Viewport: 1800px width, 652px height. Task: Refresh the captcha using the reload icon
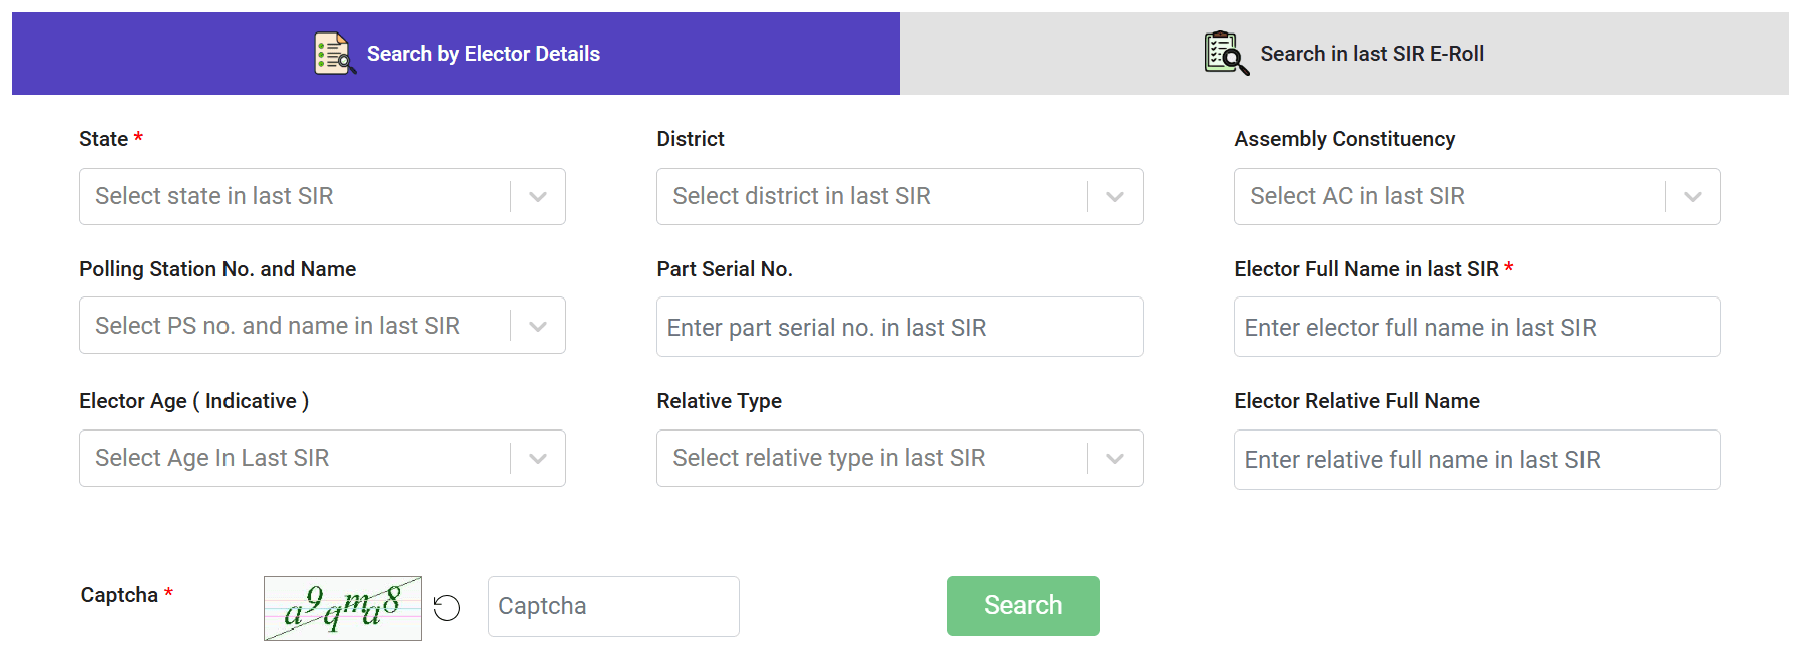click(x=448, y=604)
